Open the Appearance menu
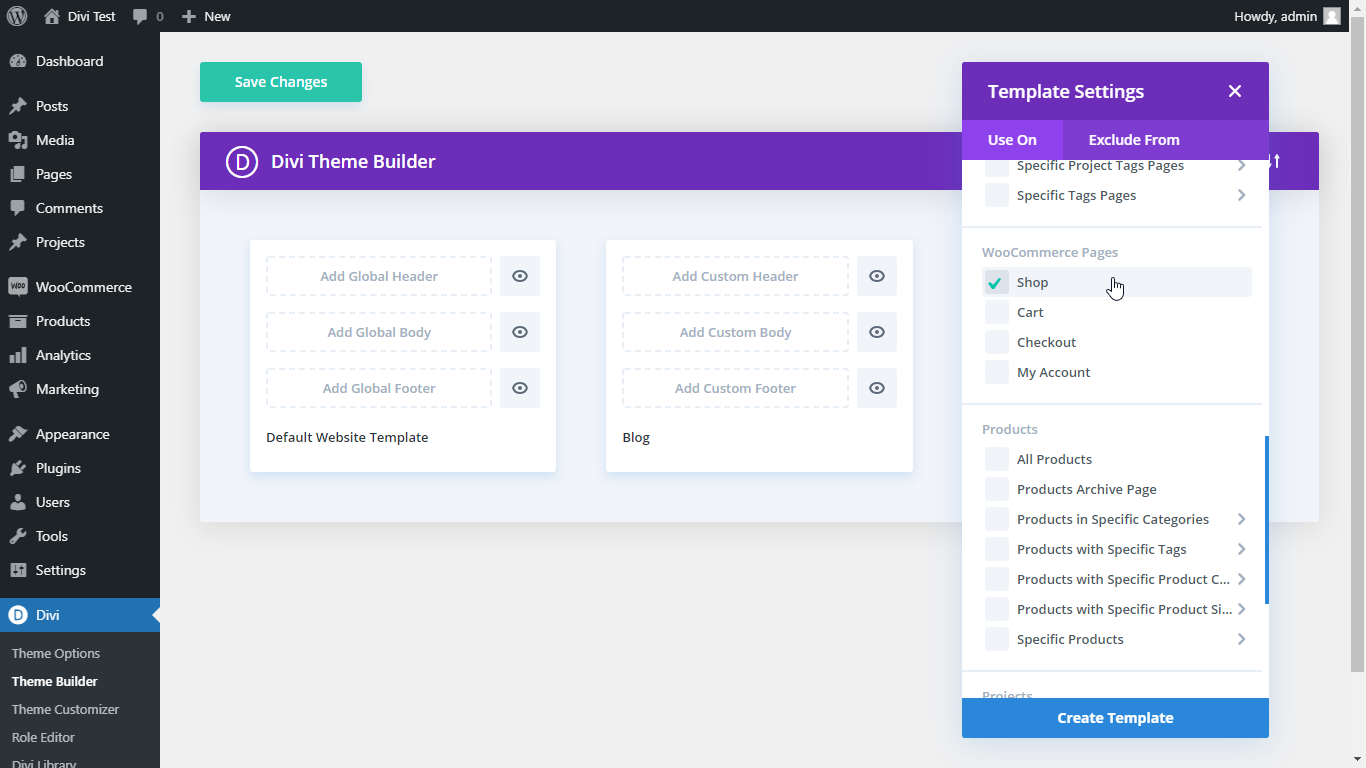The width and height of the screenshot is (1366, 768). (x=80, y=434)
